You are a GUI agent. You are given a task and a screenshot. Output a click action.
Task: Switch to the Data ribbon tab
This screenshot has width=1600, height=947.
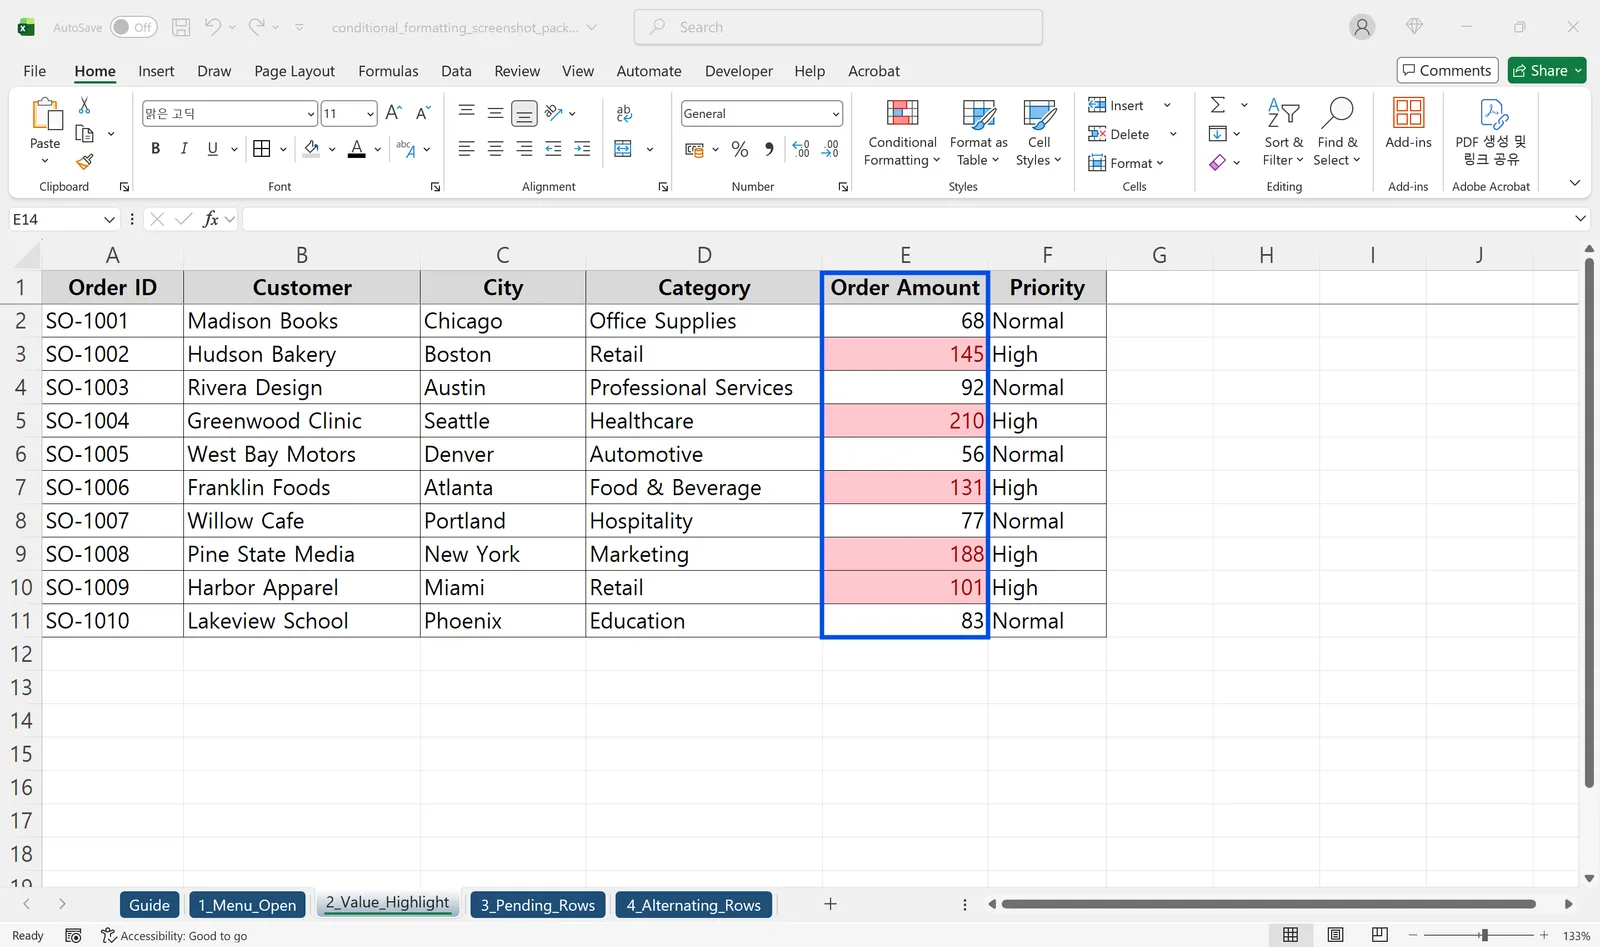[456, 71]
